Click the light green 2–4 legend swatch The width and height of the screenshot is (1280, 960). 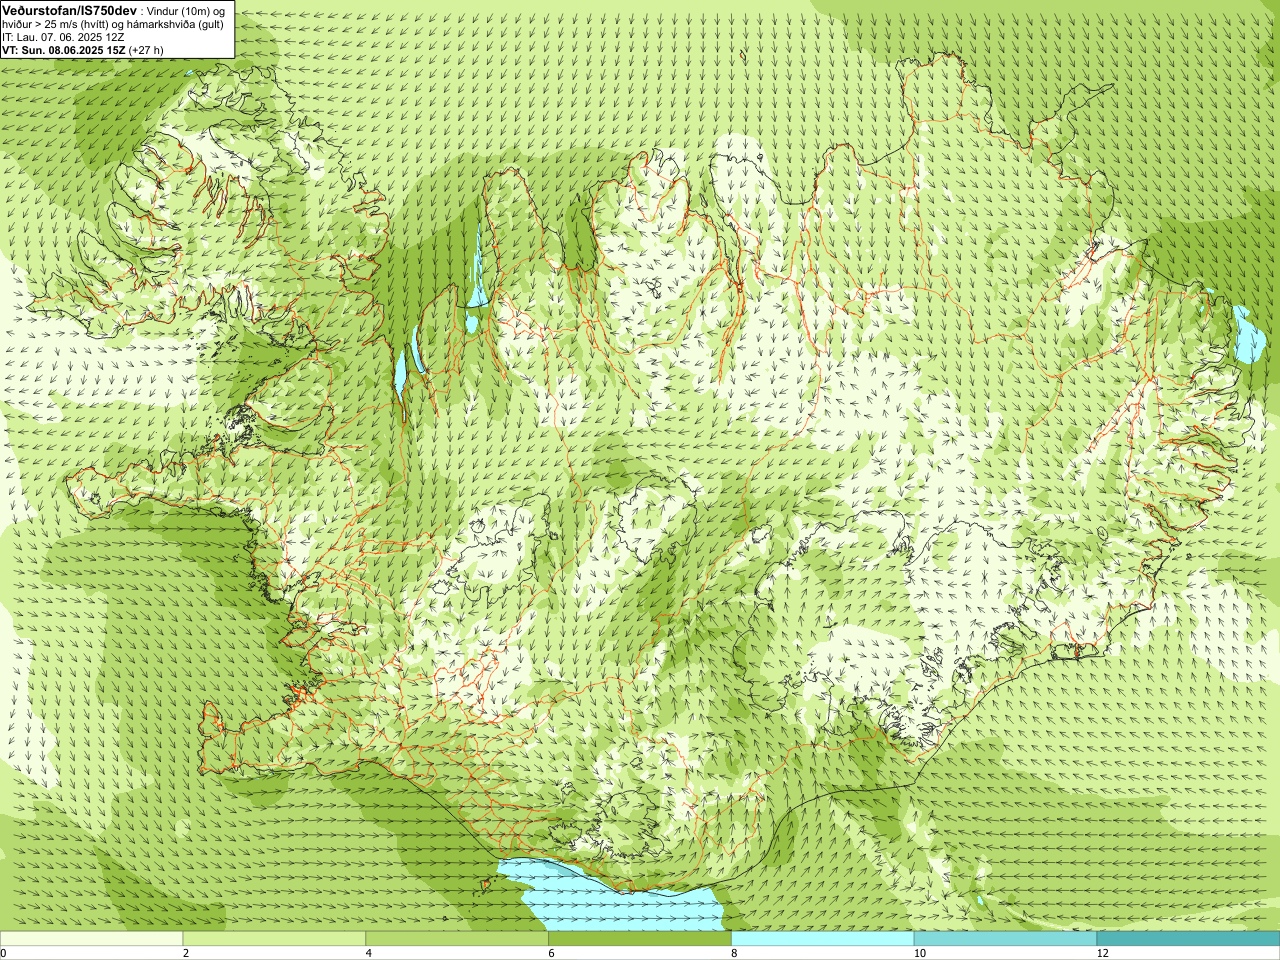tap(274, 938)
